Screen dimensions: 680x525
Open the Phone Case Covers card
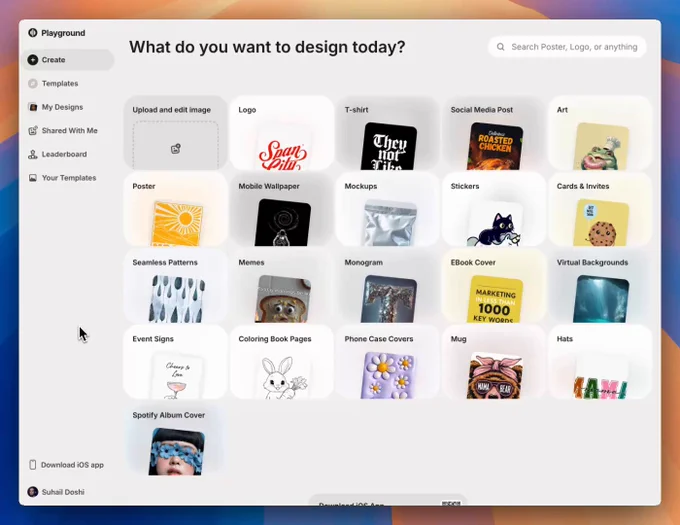(388, 362)
